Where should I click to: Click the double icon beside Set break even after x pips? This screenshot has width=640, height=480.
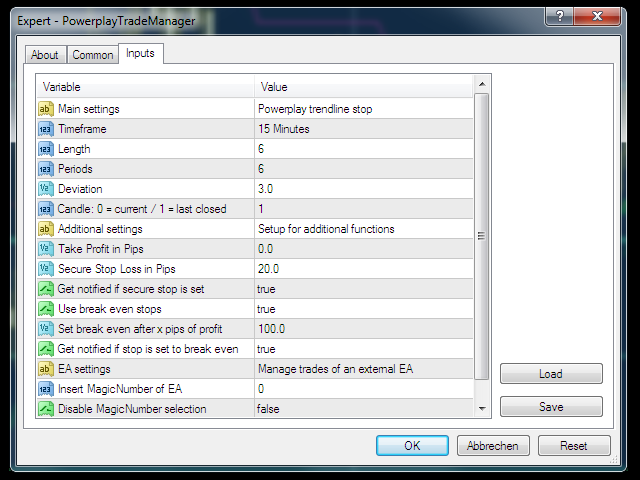point(46,329)
